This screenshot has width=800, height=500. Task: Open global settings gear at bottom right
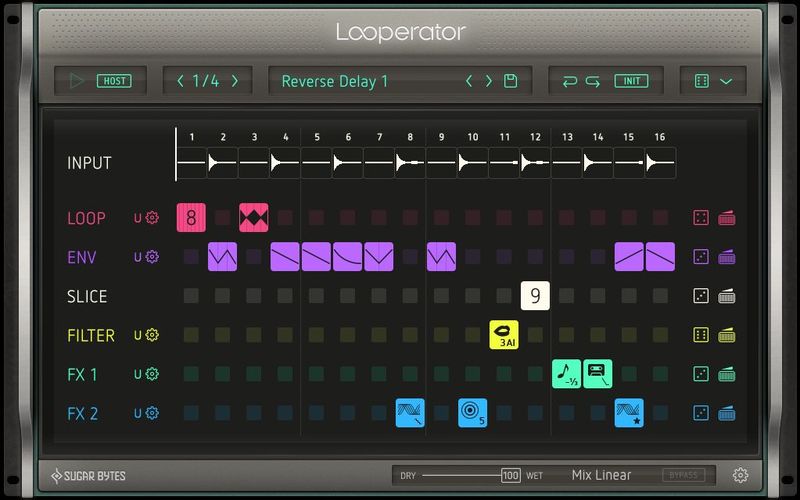[x=740, y=476]
